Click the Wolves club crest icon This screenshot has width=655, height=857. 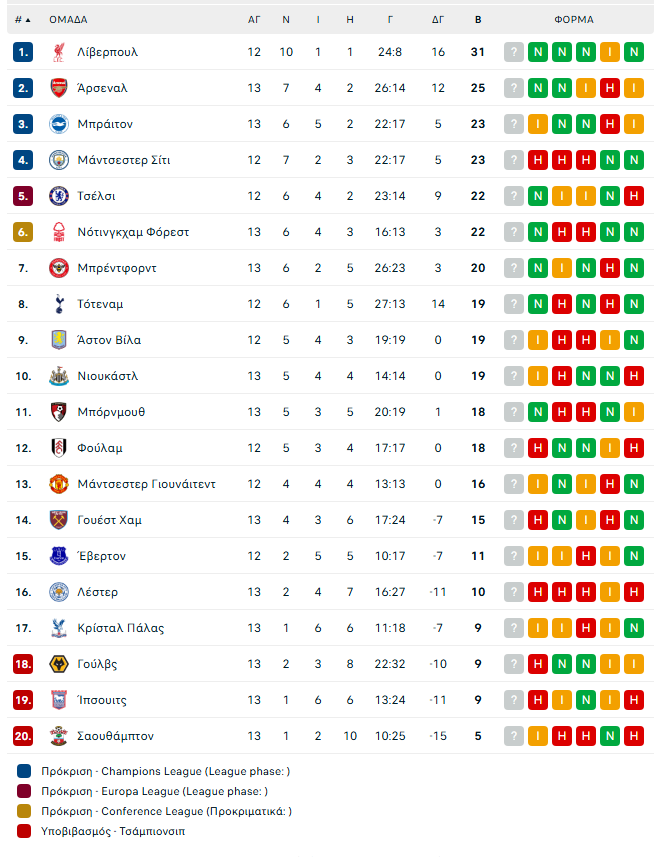(x=58, y=664)
